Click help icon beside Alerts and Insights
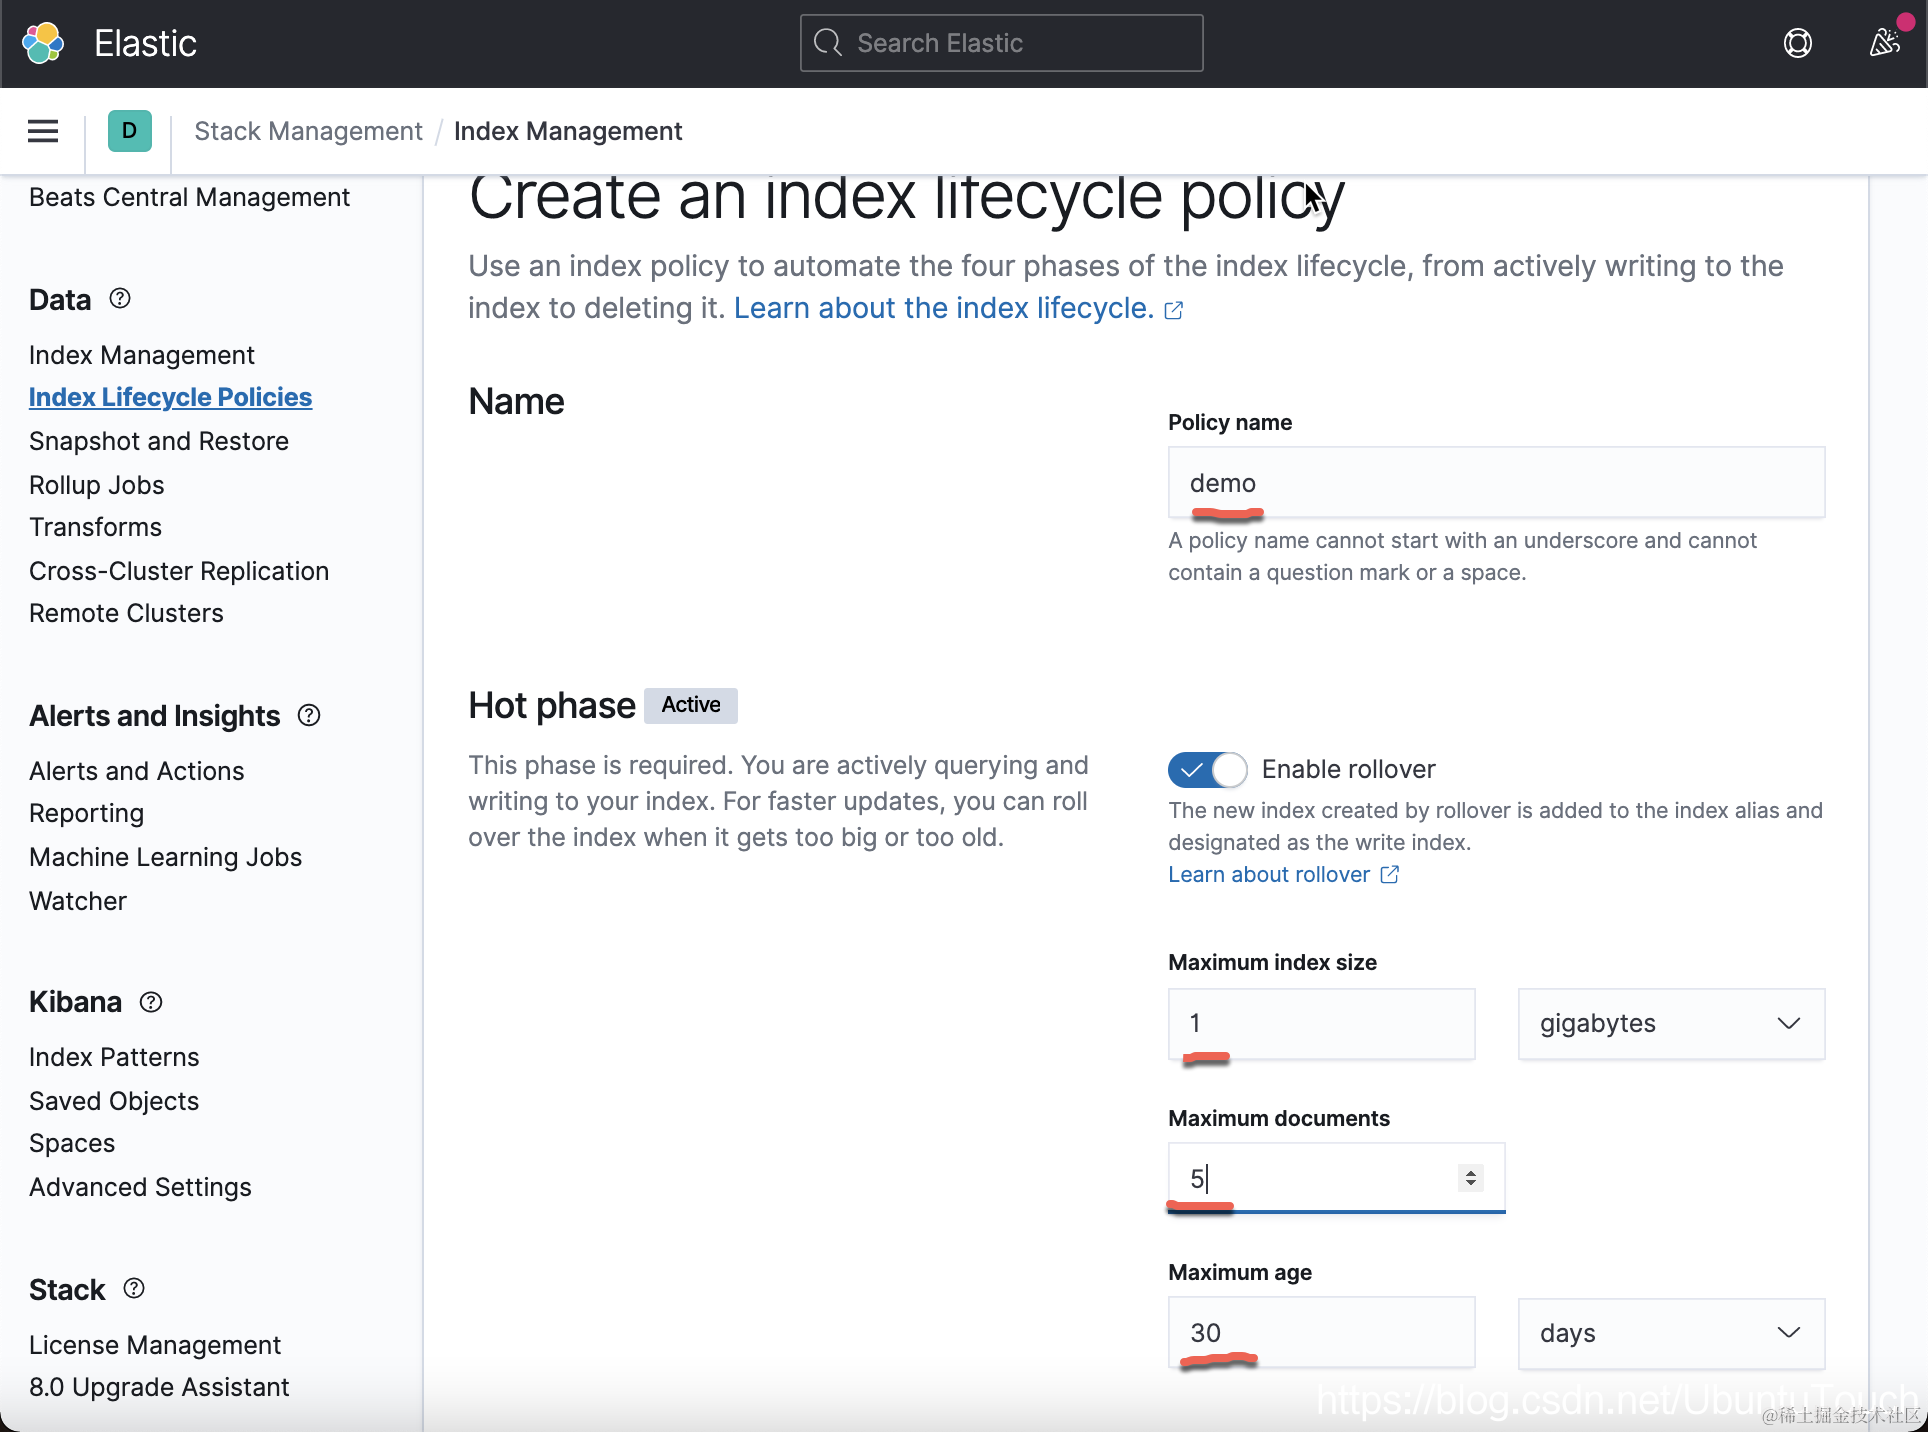Viewport: 1928px width, 1432px height. click(x=309, y=716)
